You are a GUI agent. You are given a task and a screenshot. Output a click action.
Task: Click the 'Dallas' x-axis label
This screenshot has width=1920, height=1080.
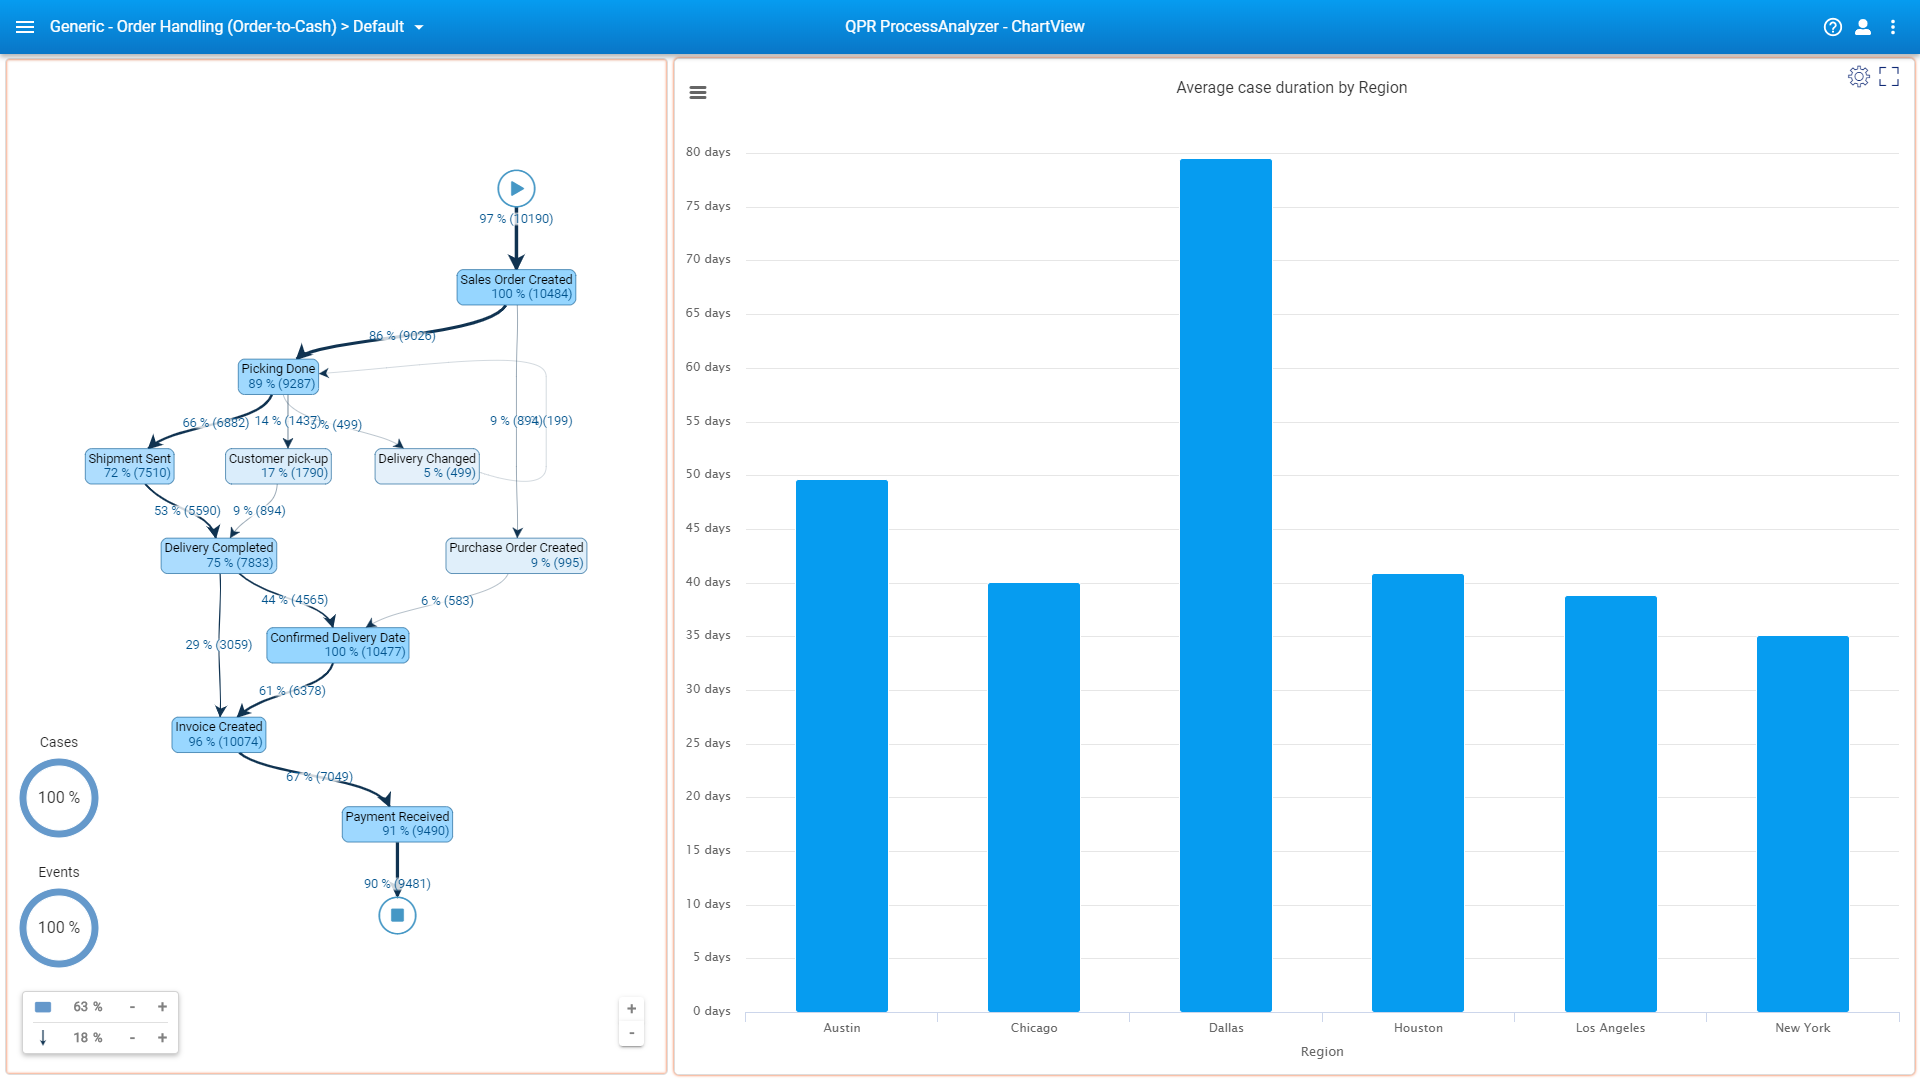click(1226, 1028)
